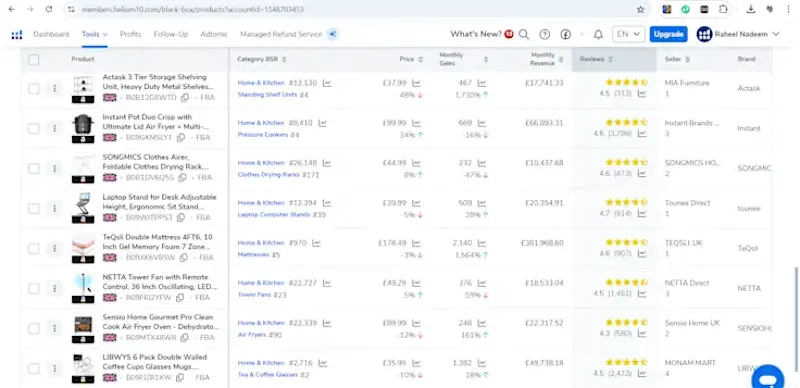Screen dimensions: 800x388
Task: Open the help question mark icon
Action: tap(544, 34)
